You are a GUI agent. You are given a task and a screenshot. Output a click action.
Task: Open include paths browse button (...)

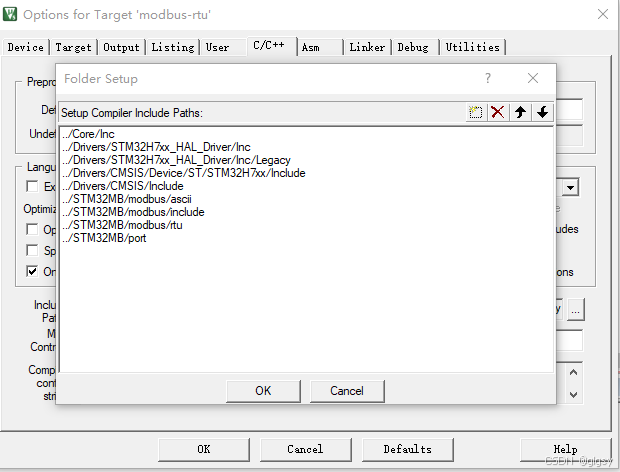575,310
